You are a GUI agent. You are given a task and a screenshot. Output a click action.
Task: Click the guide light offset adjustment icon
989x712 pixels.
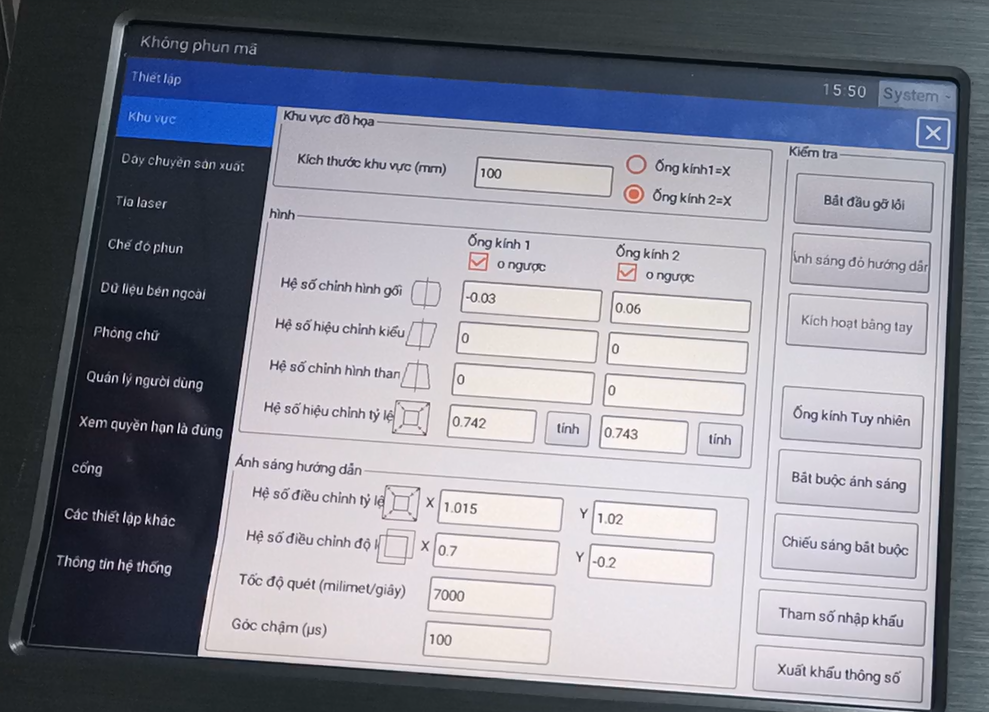[397, 546]
